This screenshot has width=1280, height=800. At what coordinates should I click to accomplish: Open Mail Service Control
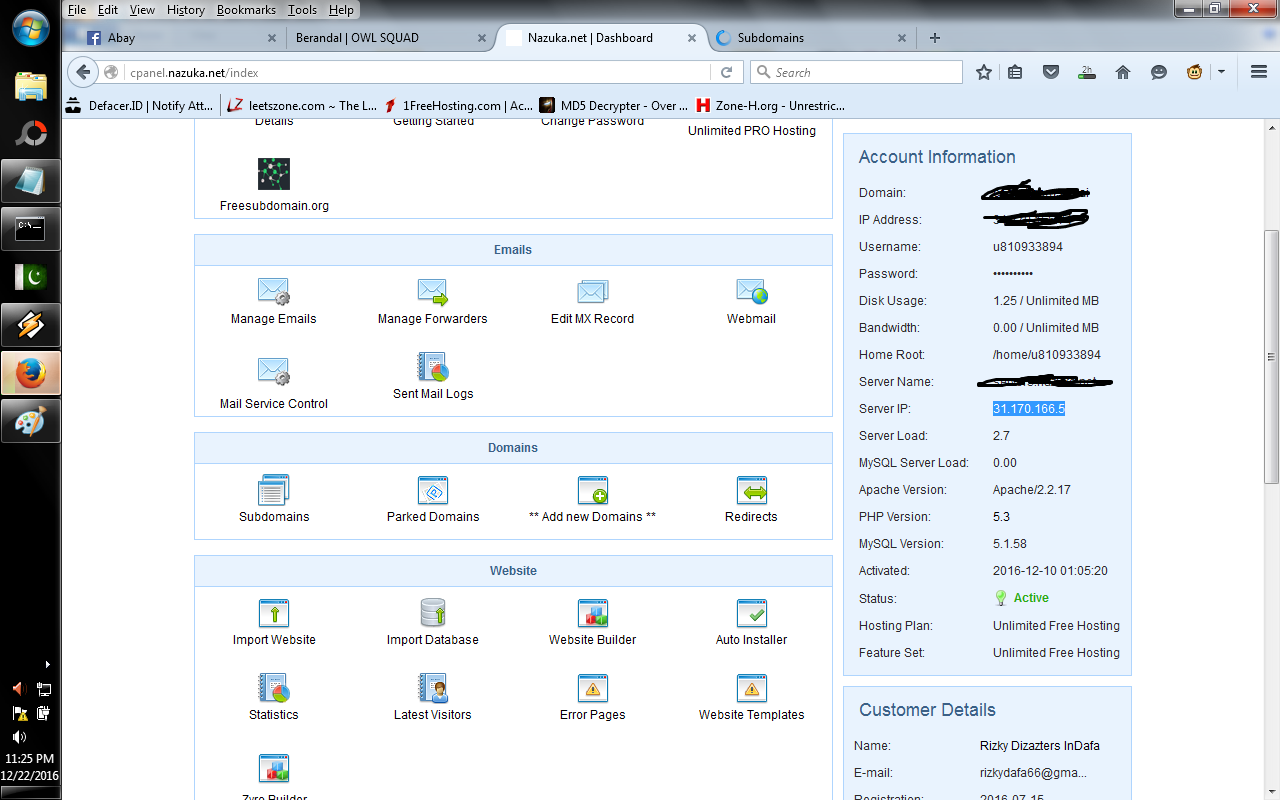click(x=273, y=384)
